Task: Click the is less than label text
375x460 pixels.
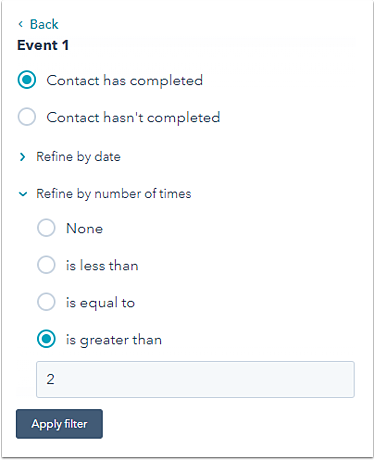Action: click(102, 266)
